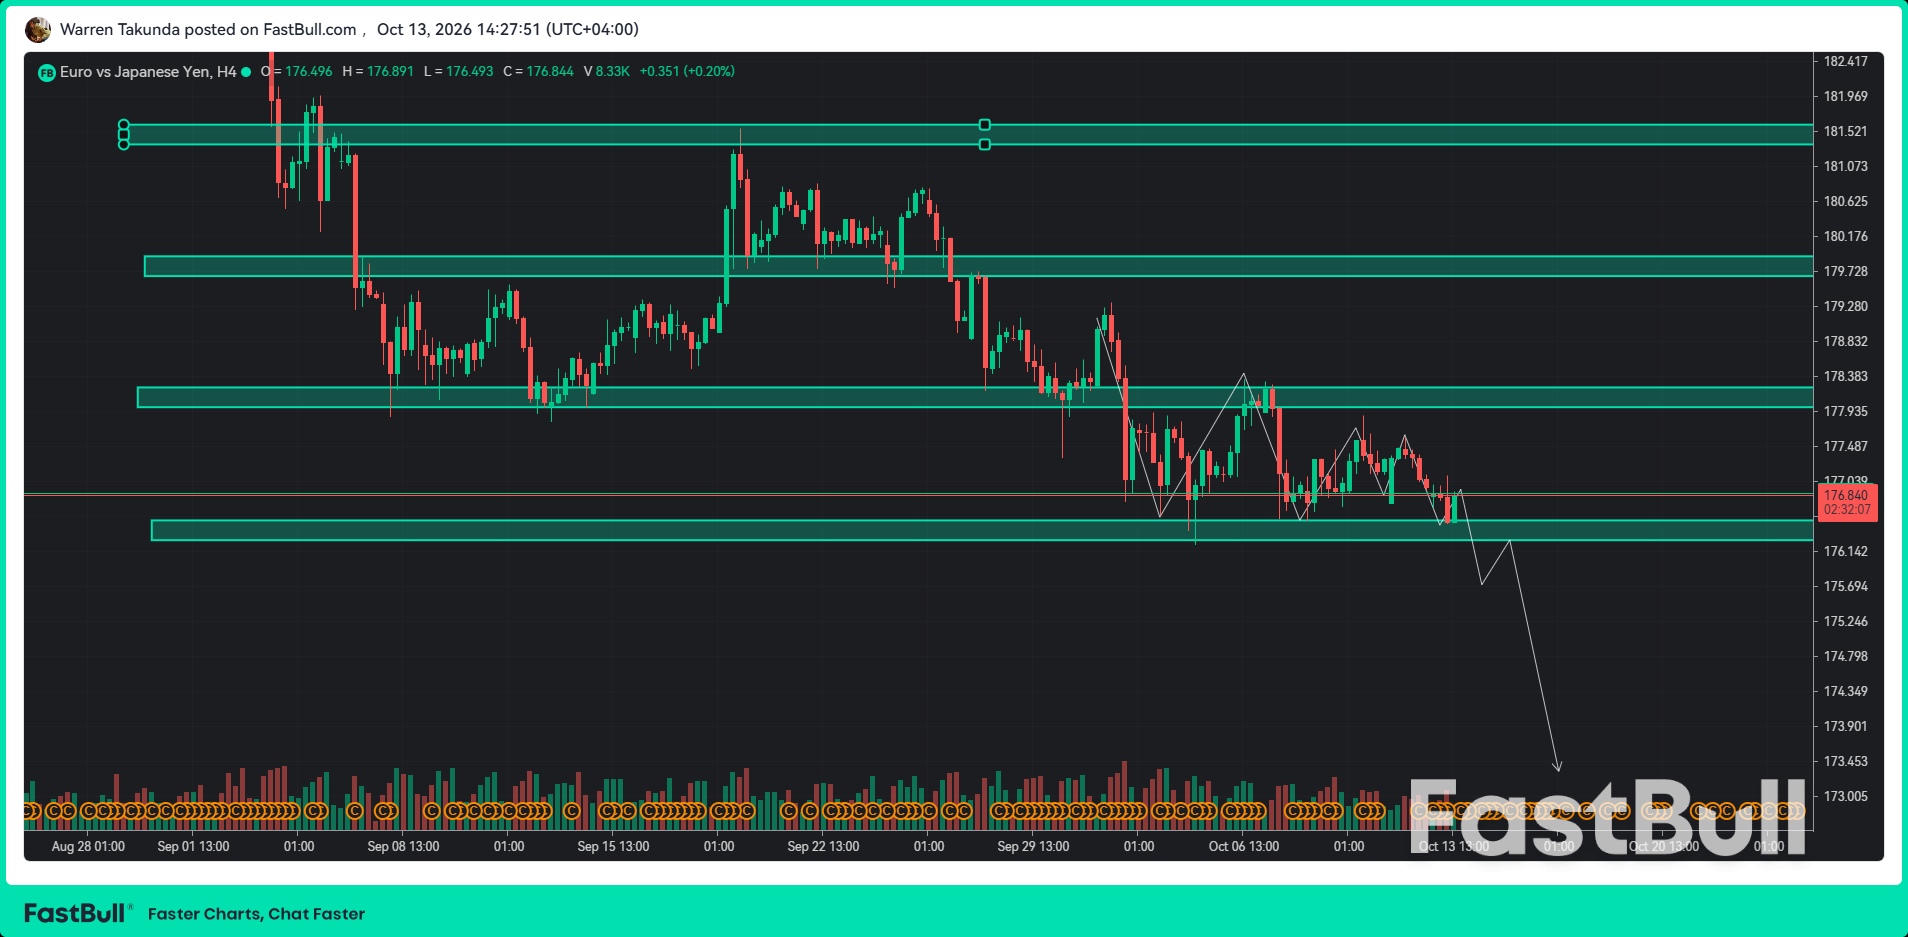Viewport: 1908px width, 937px height.
Task: Click the change value +0.351 (+0.20%)
Action: [x=687, y=72]
